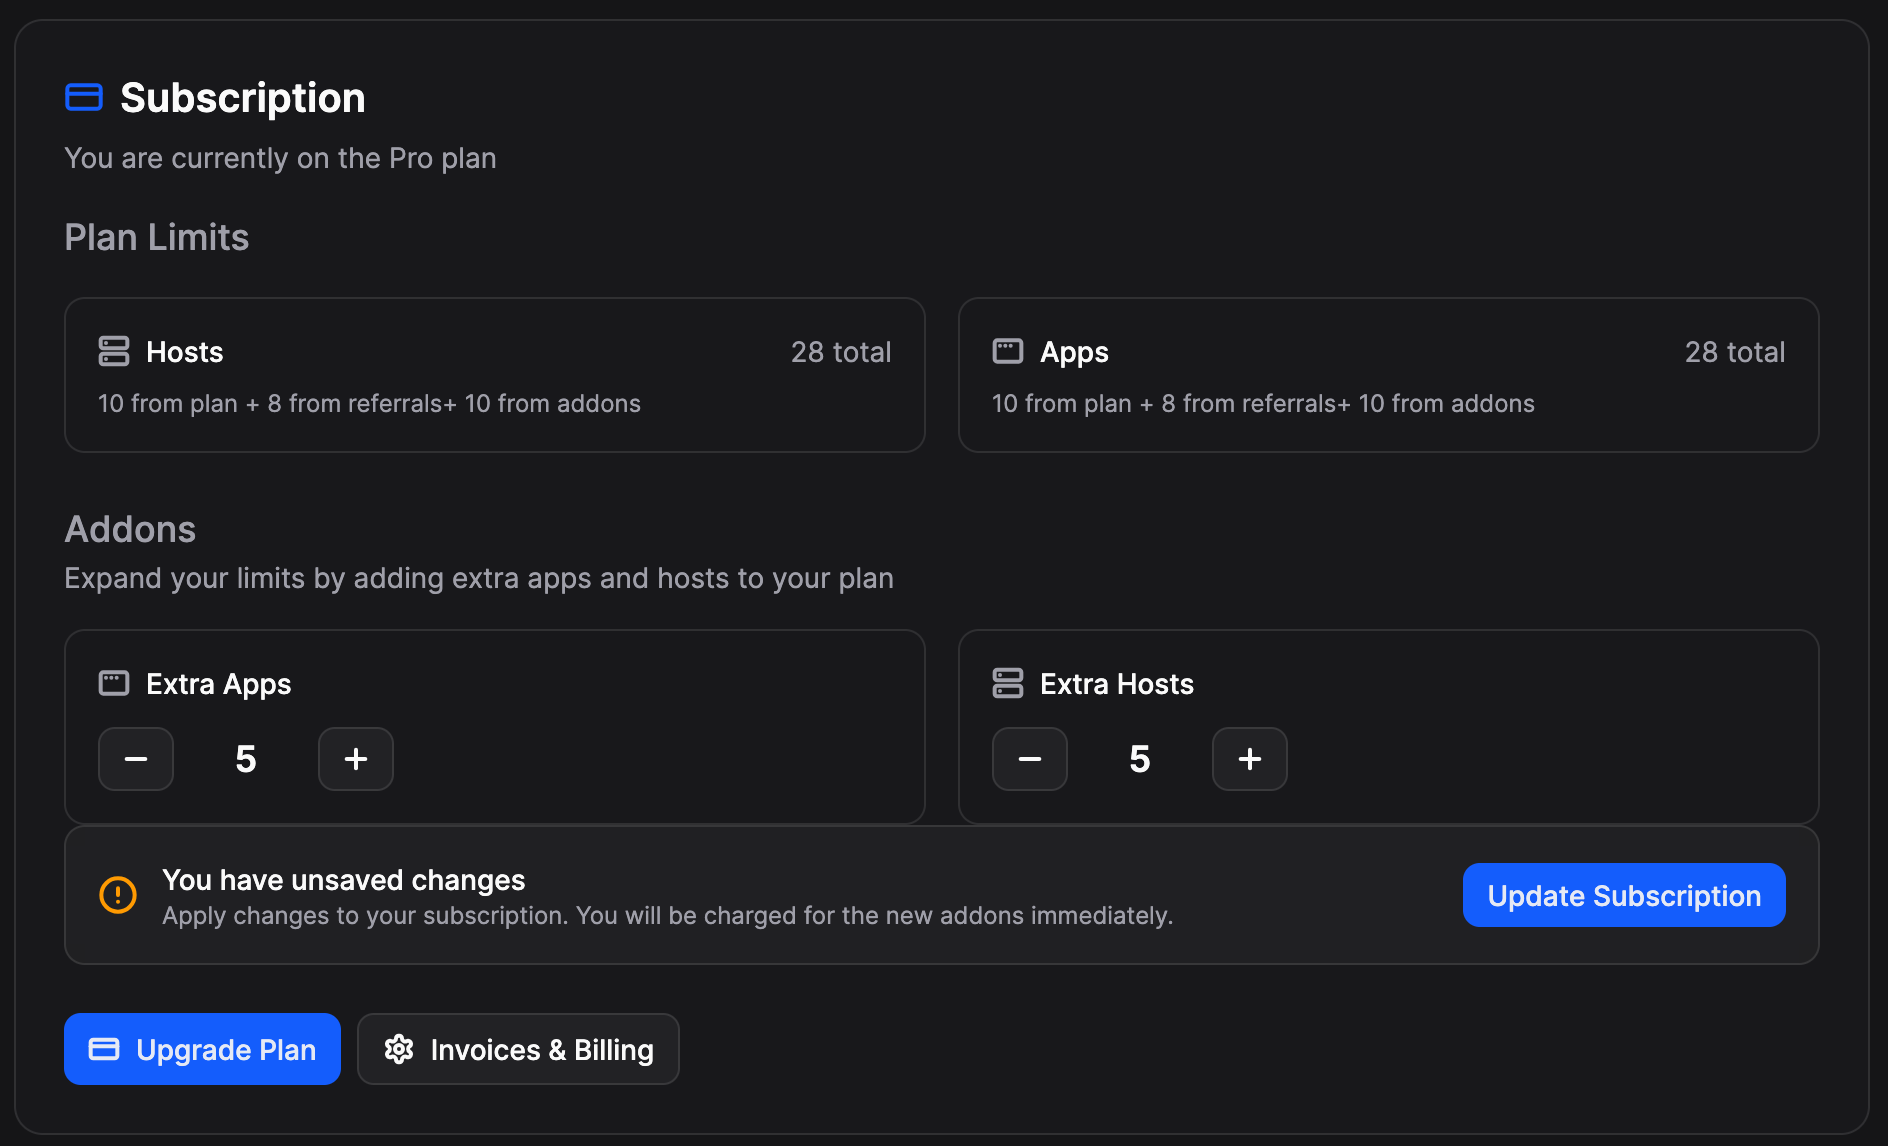This screenshot has width=1888, height=1146.
Task: Click the Extra Hosts quantity value
Action: click(x=1140, y=759)
